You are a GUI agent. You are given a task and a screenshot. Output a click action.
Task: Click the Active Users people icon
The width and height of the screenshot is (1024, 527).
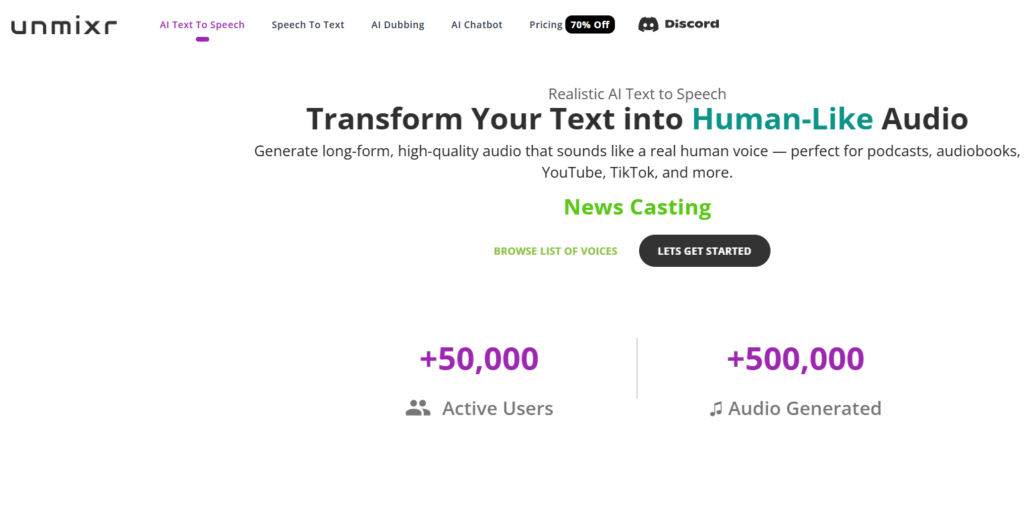[418, 408]
